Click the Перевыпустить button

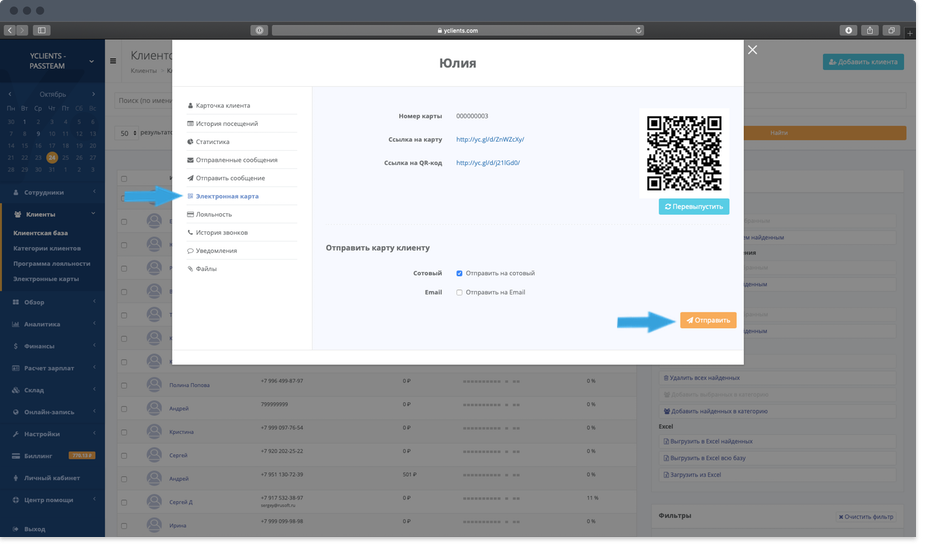[694, 207]
